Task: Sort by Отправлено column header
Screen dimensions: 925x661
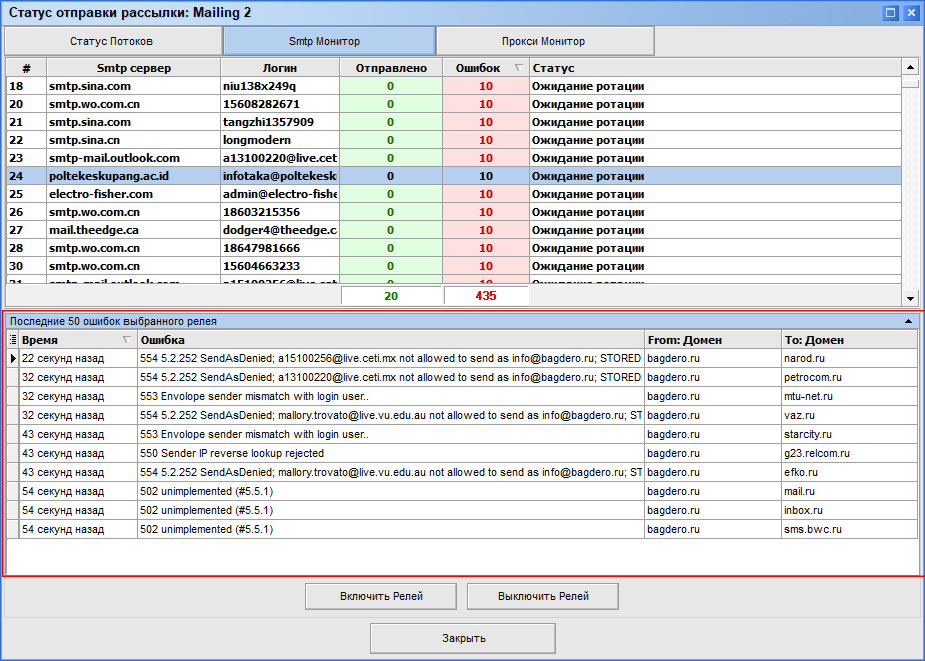Action: click(391, 67)
